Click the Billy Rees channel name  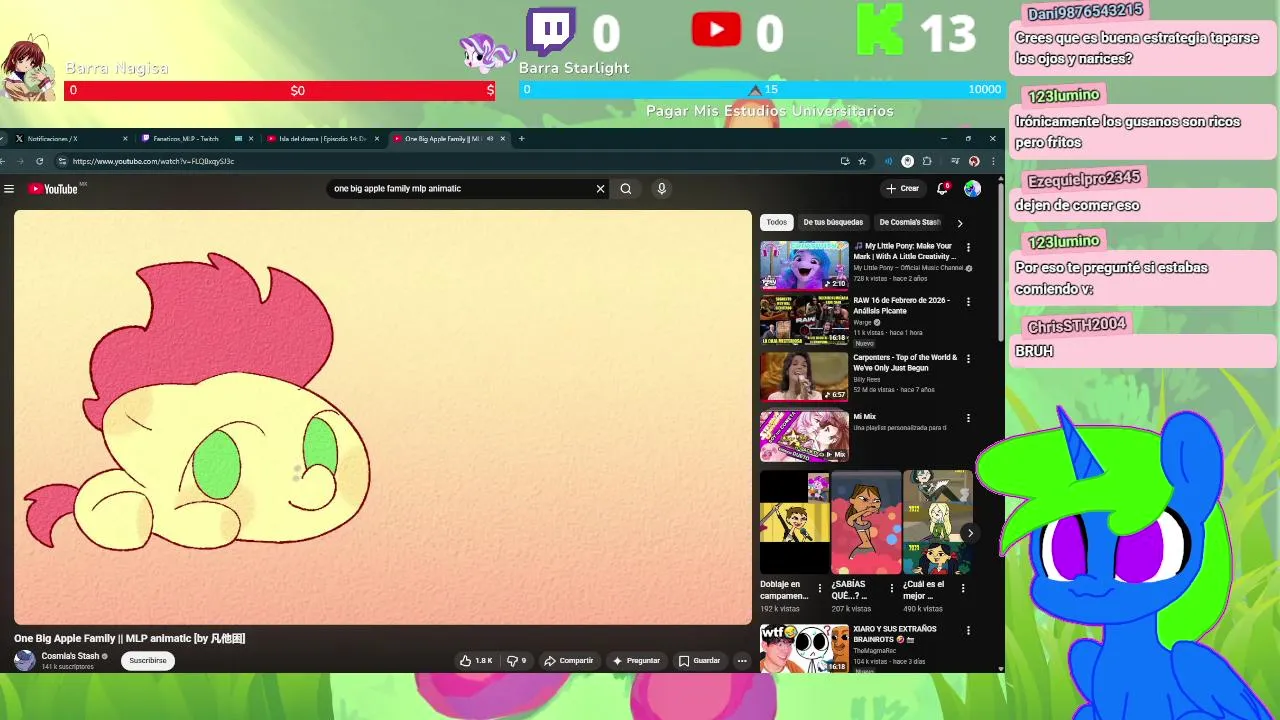pos(866,379)
